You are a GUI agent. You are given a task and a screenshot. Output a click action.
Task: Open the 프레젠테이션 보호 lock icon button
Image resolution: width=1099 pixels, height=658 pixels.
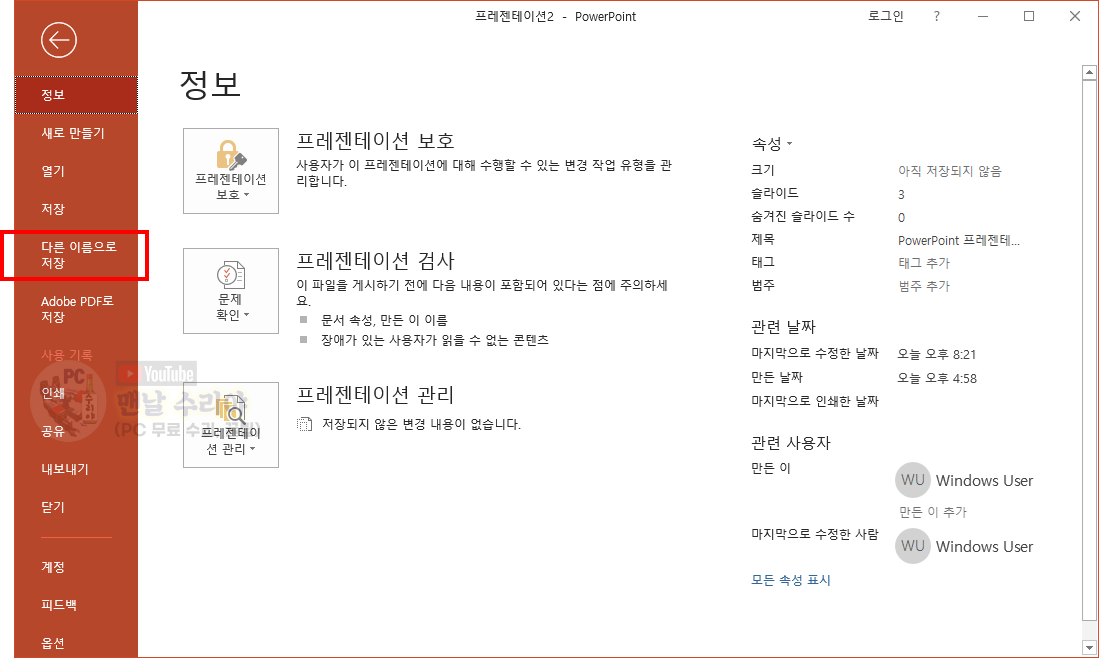pos(231,170)
